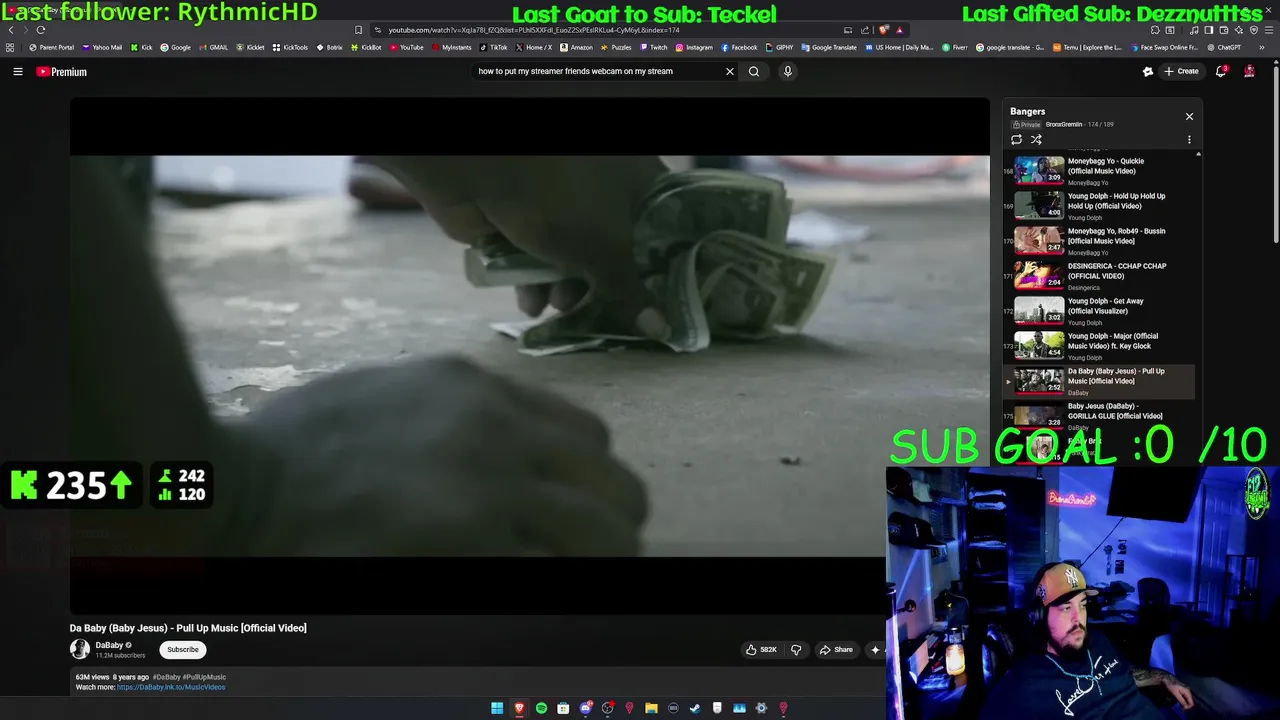This screenshot has height=720, width=1280.
Task: Open Brave Rewards triangle icon
Action: 899,30
